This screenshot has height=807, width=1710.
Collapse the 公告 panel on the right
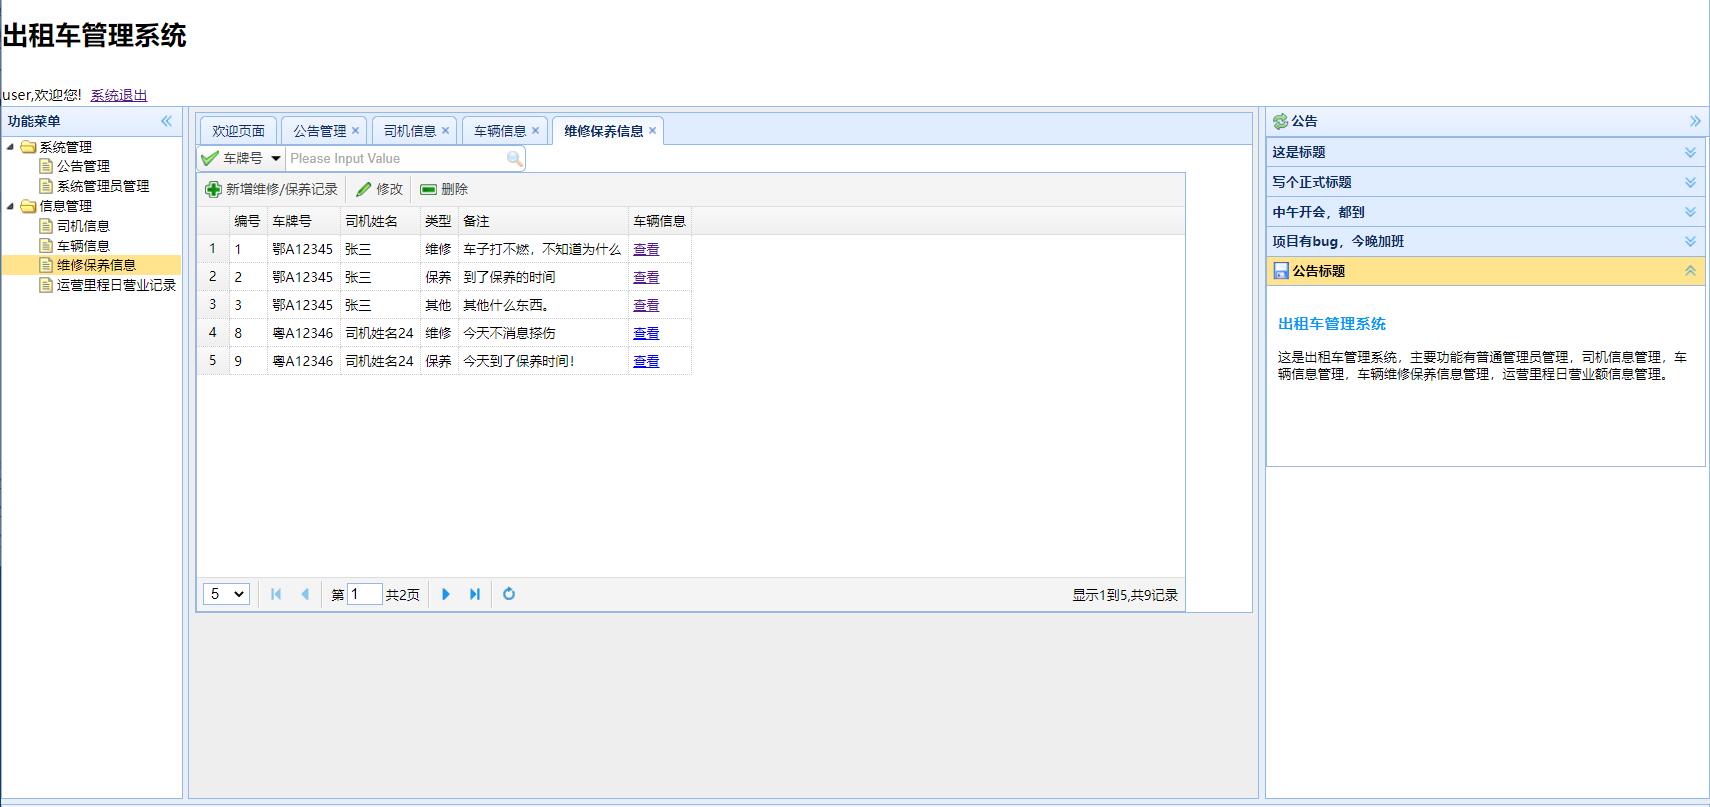(1695, 121)
